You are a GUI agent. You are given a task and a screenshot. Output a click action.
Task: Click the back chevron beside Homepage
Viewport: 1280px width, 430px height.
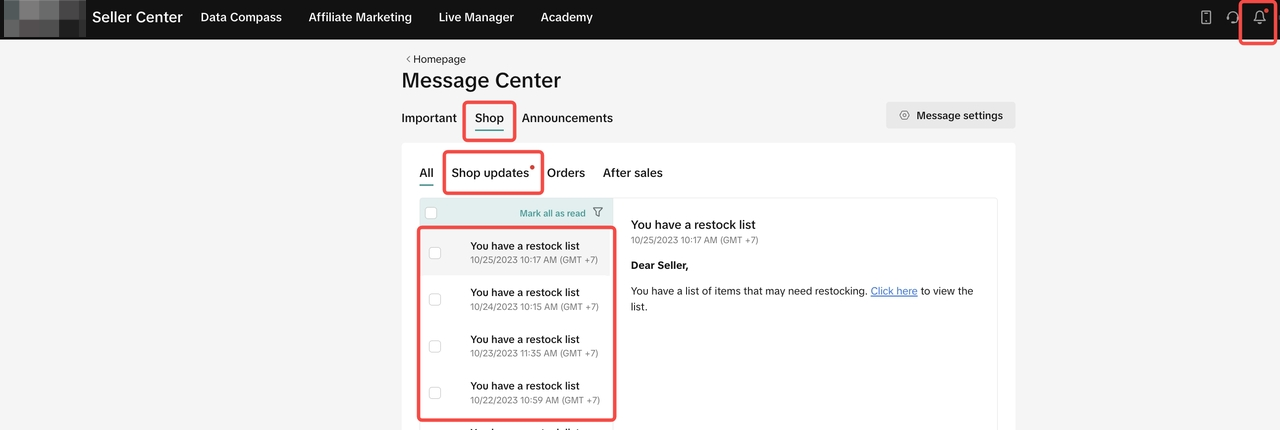click(x=407, y=59)
